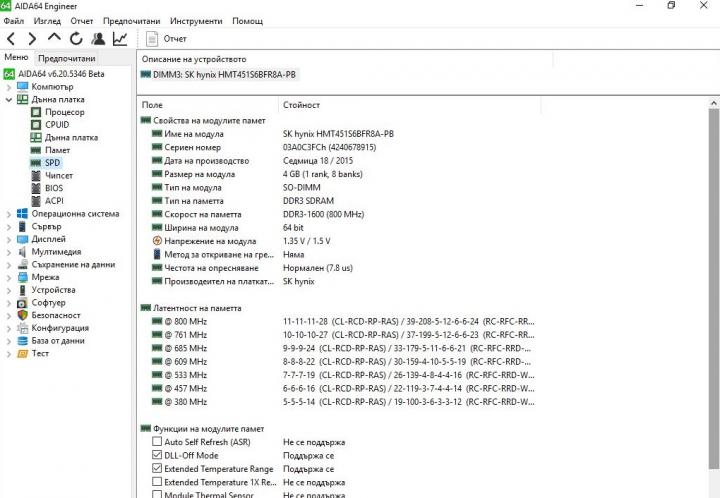Select DIMM3: SK hynix HMT451S6BFR8A-PB device
The height and width of the screenshot is (498, 720).
(219, 74)
